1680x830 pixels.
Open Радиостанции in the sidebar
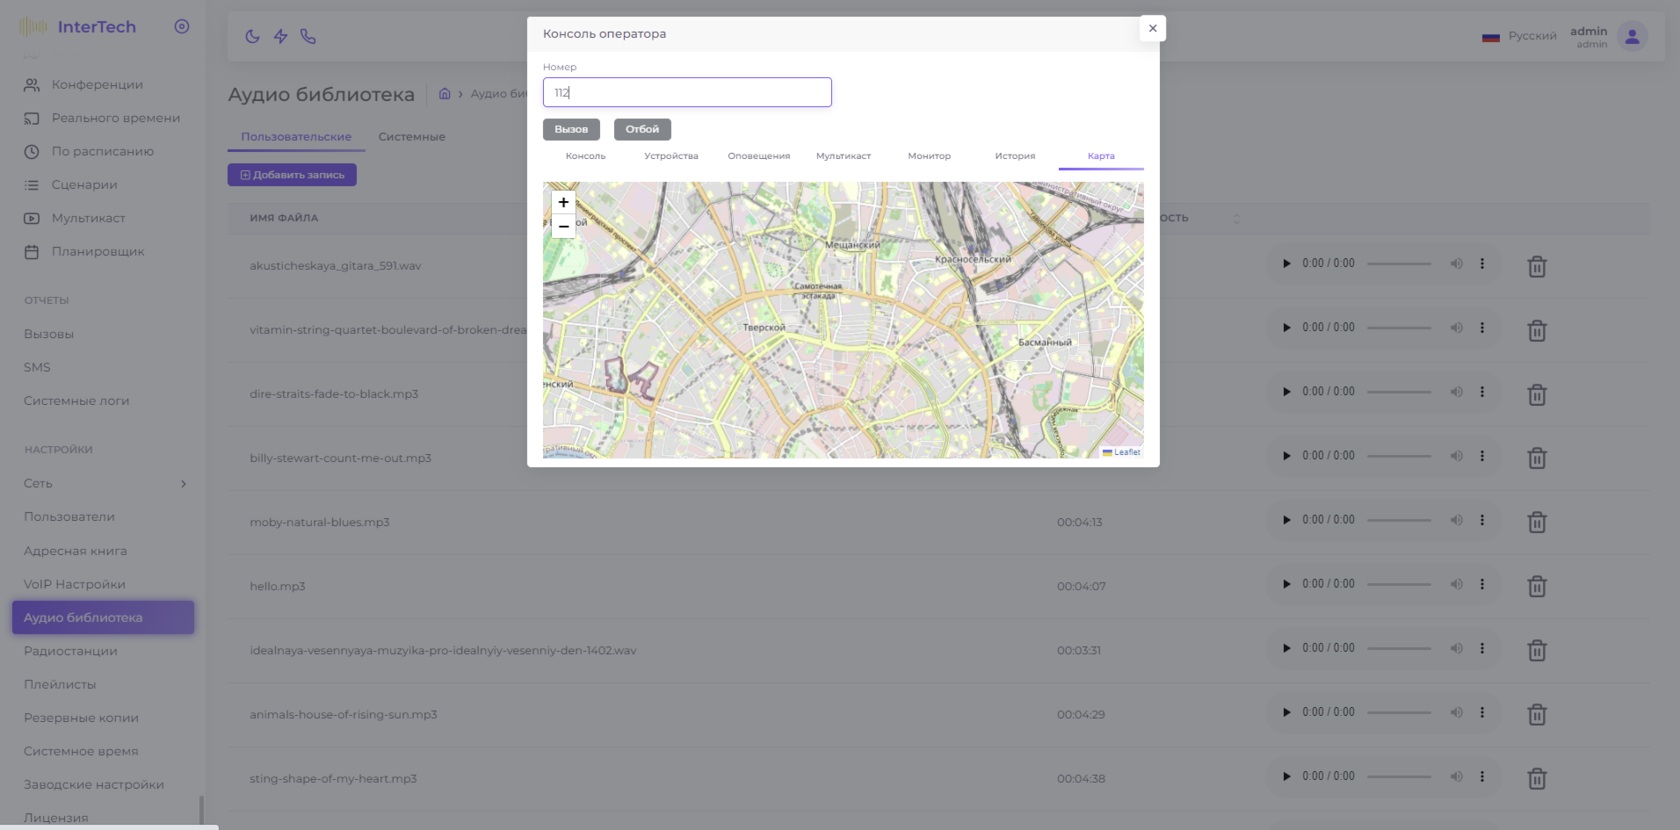coord(70,651)
